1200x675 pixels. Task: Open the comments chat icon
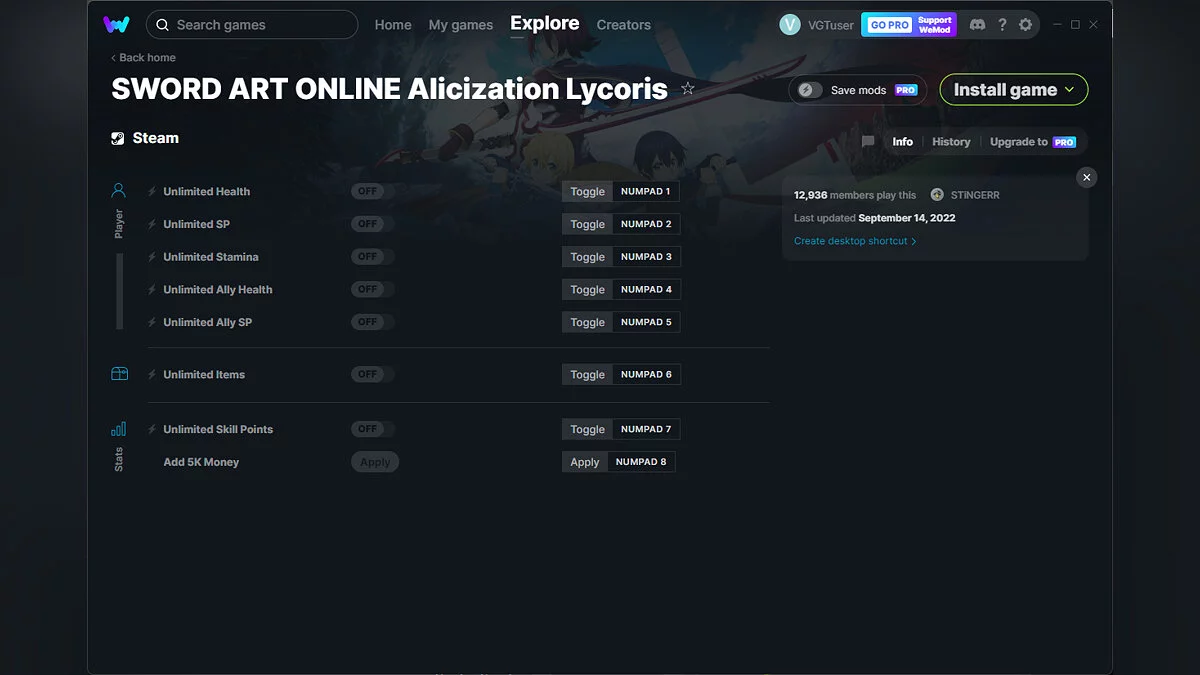tap(868, 142)
